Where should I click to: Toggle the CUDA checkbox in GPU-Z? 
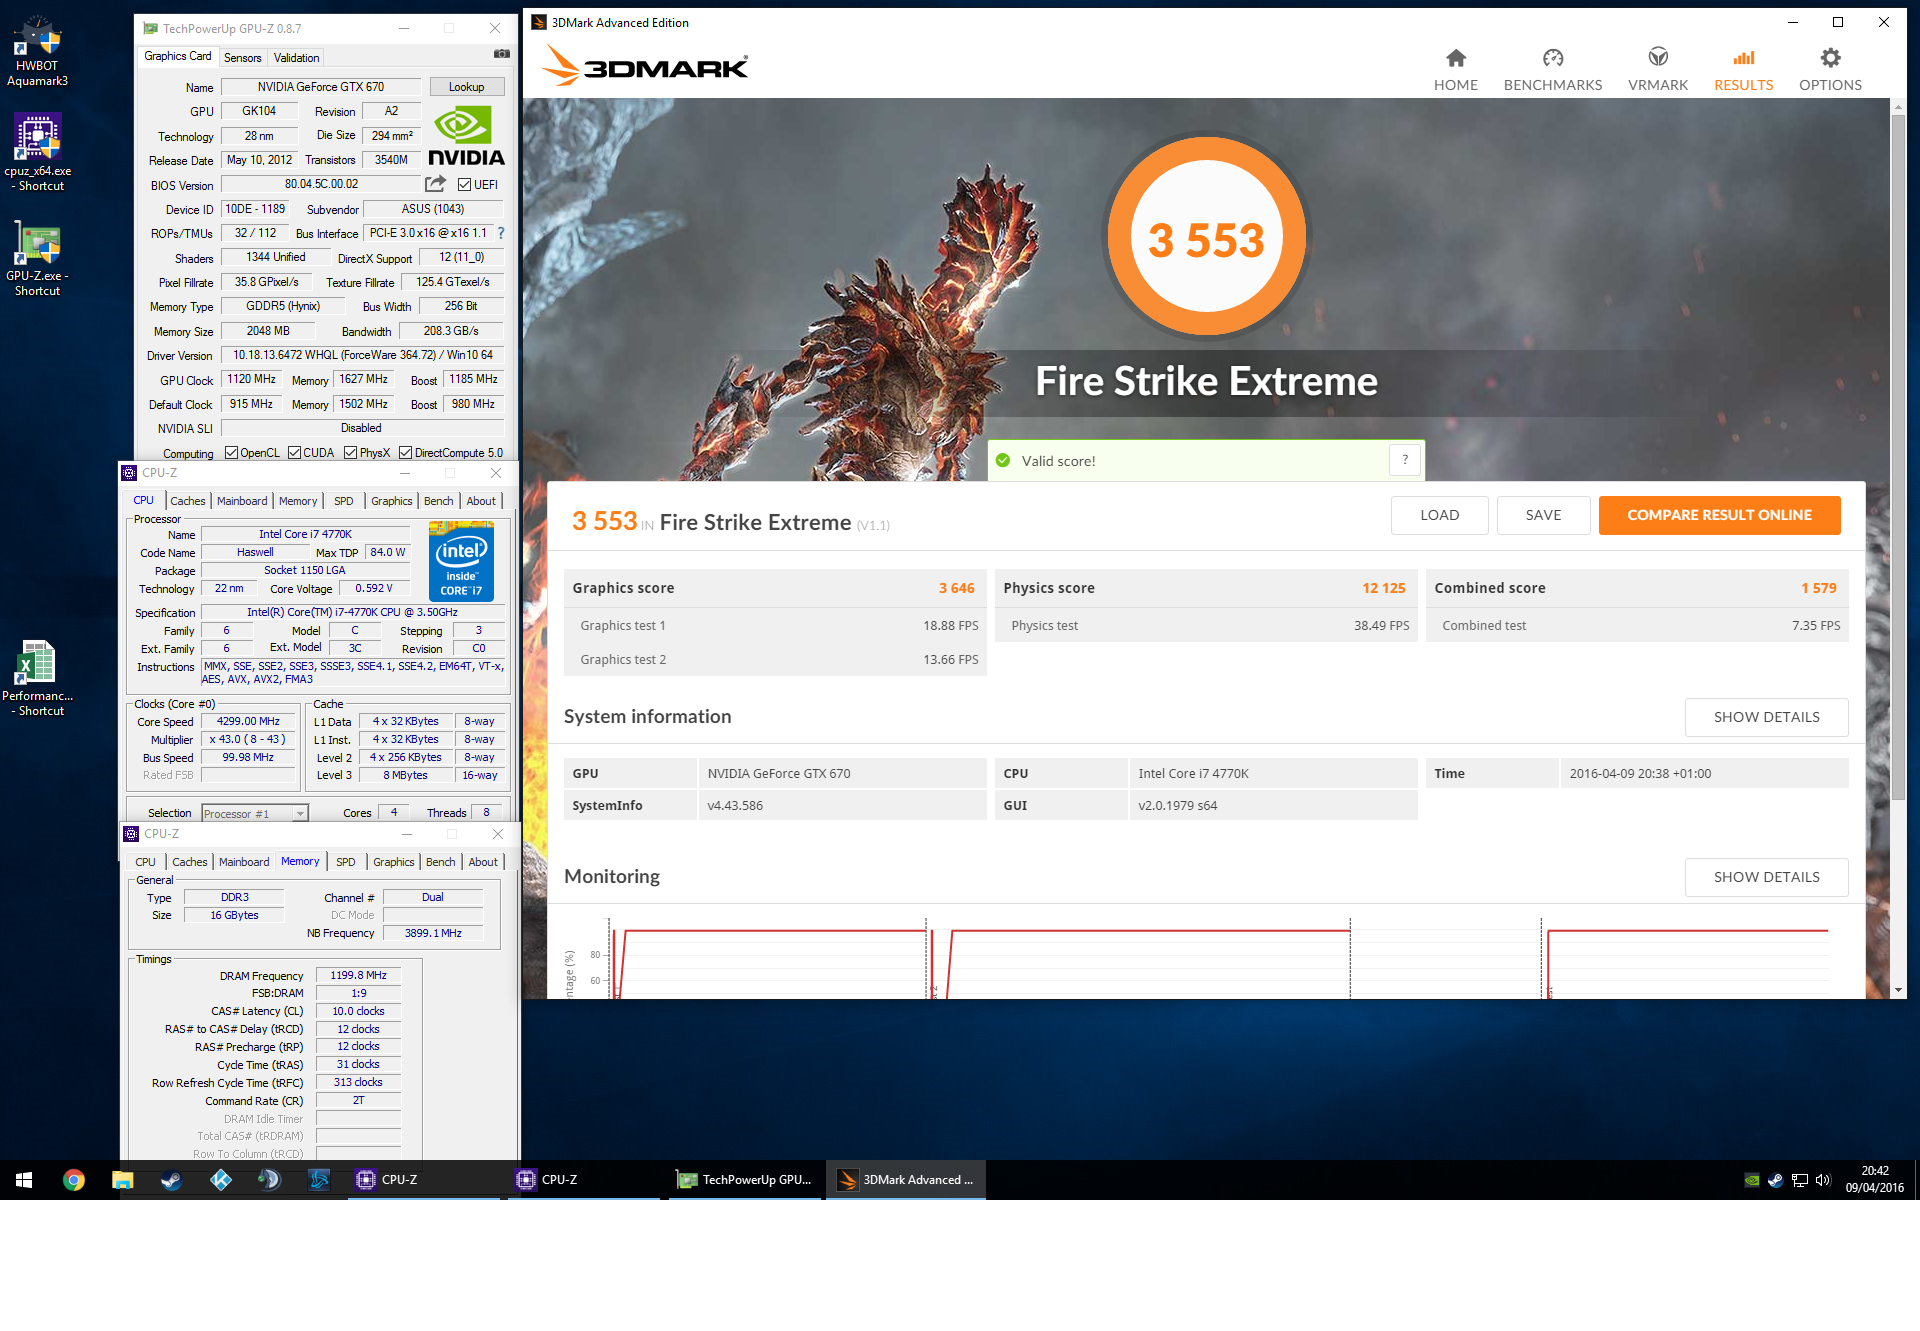pos(295,453)
